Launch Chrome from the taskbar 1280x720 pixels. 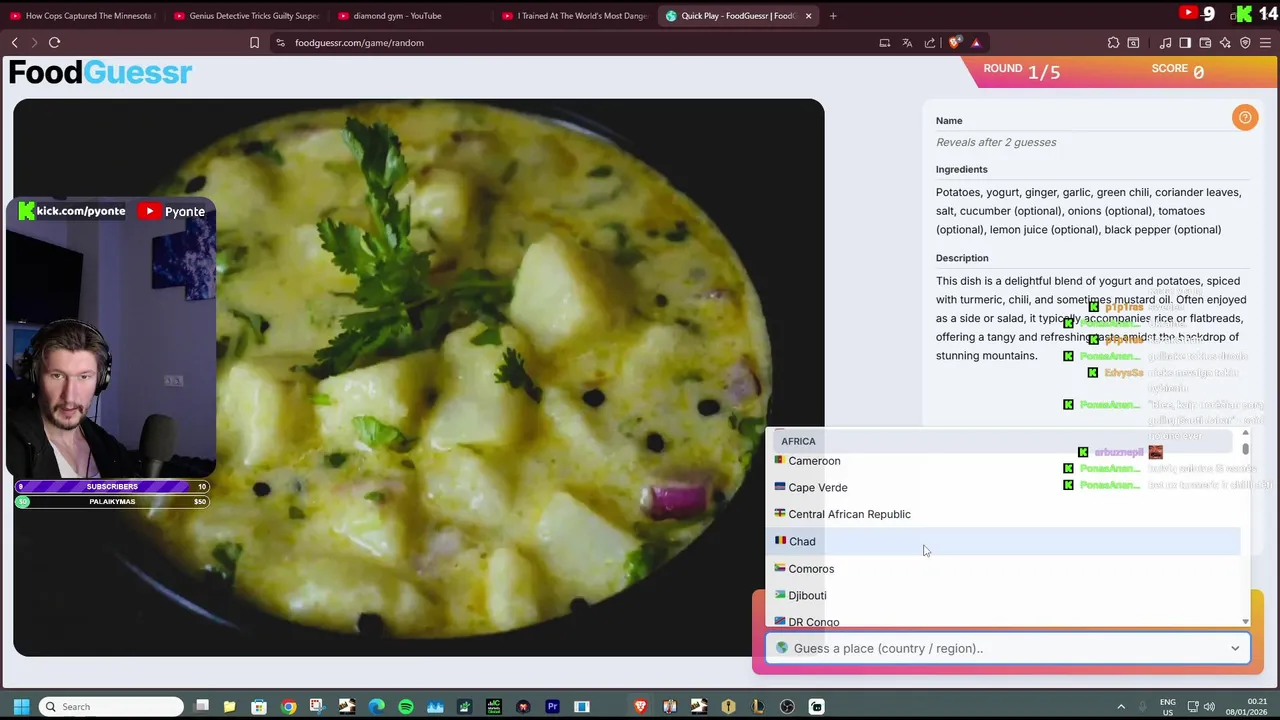click(288, 707)
